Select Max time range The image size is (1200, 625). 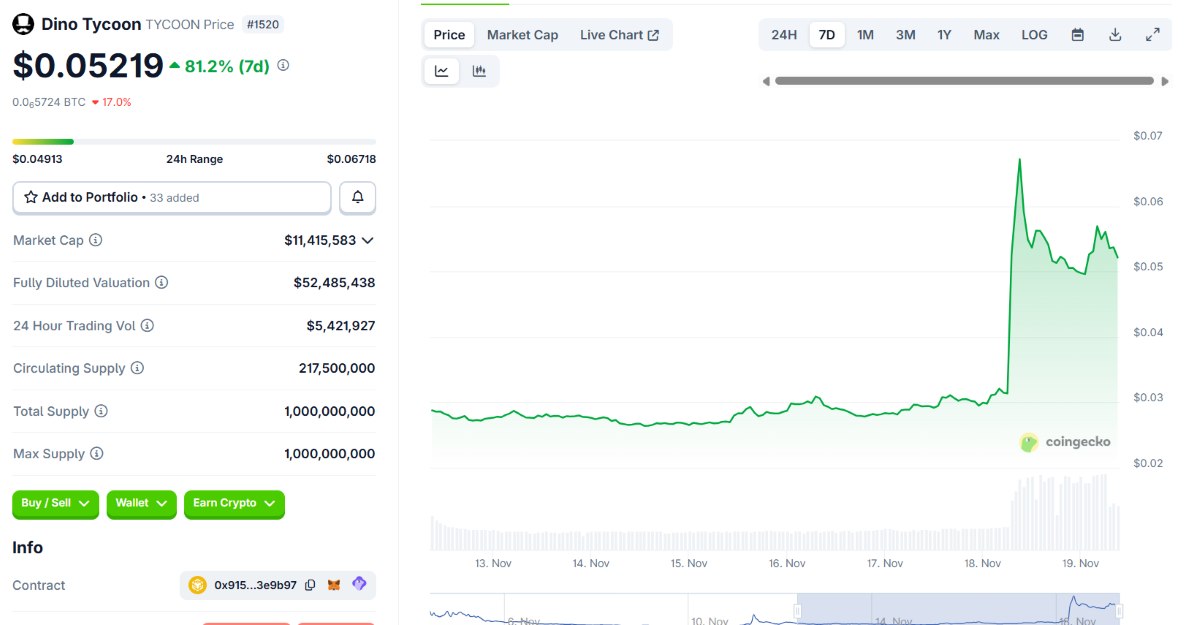[x=987, y=35]
